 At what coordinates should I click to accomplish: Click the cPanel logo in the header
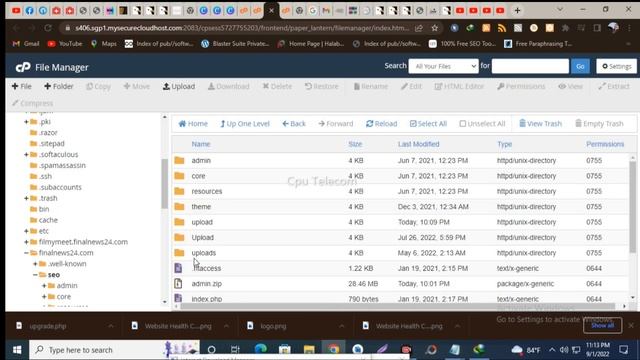coord(23,67)
